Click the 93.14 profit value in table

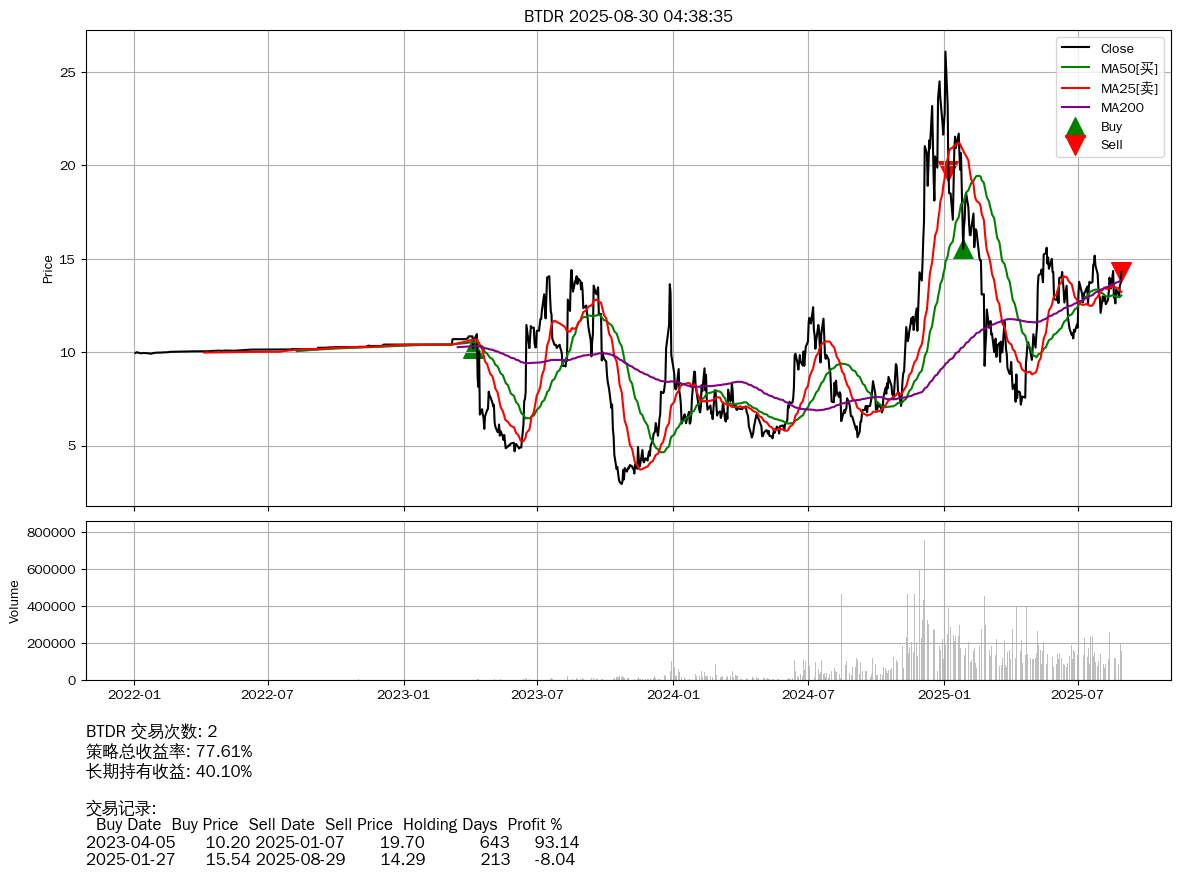[x=556, y=842]
